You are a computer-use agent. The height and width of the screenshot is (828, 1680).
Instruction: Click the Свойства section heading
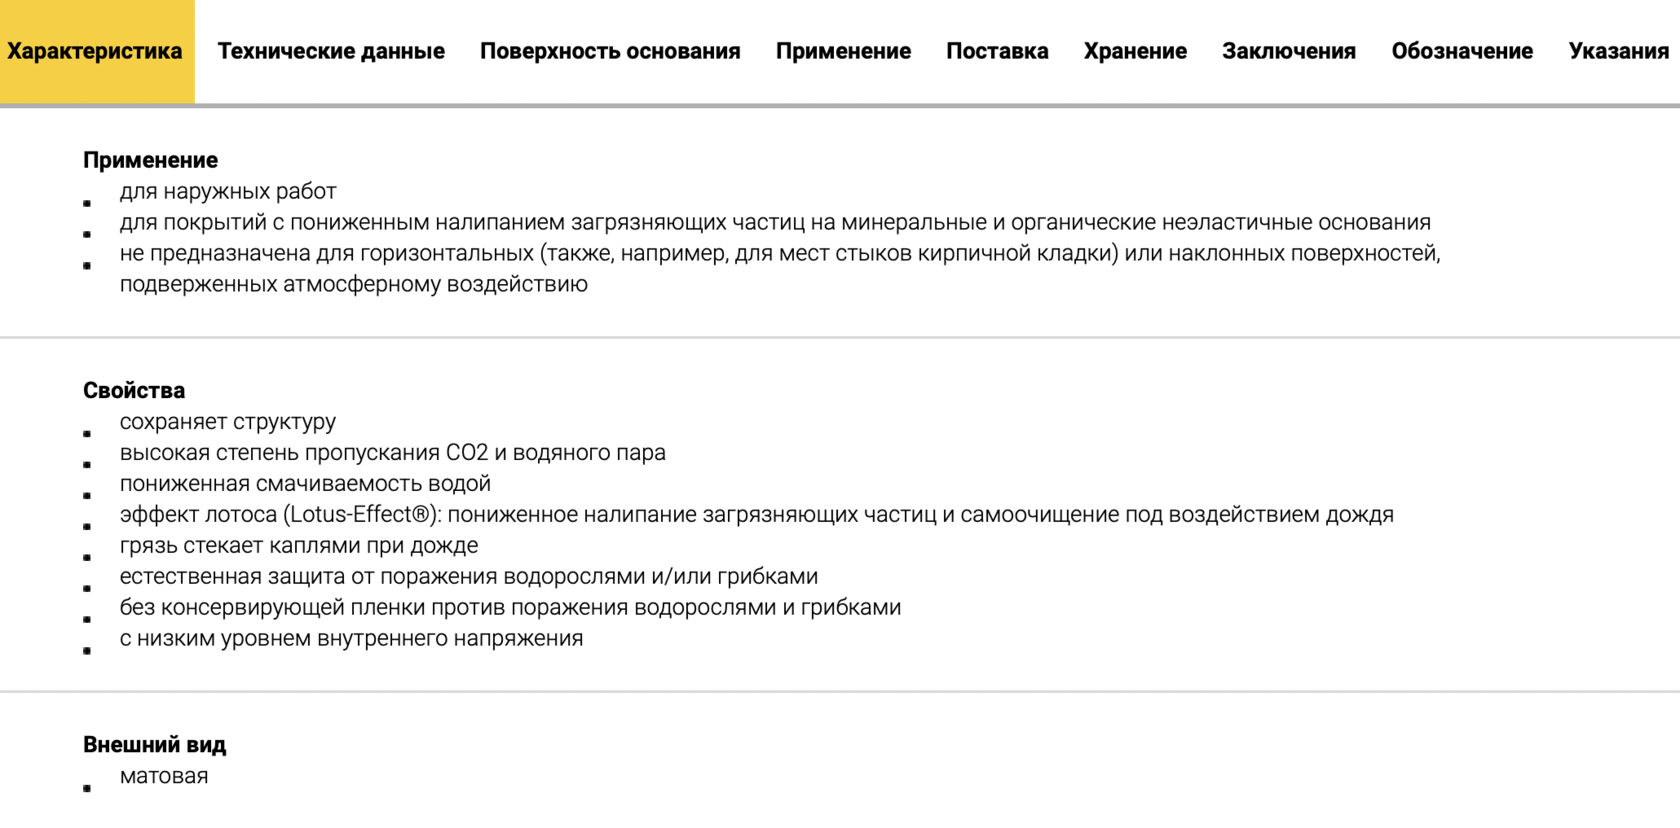(x=134, y=390)
